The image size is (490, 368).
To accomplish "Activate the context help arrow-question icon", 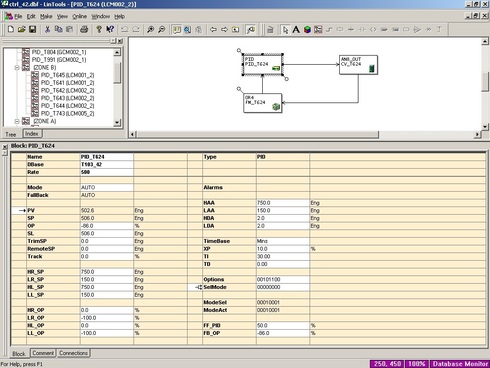I will click(110, 29).
